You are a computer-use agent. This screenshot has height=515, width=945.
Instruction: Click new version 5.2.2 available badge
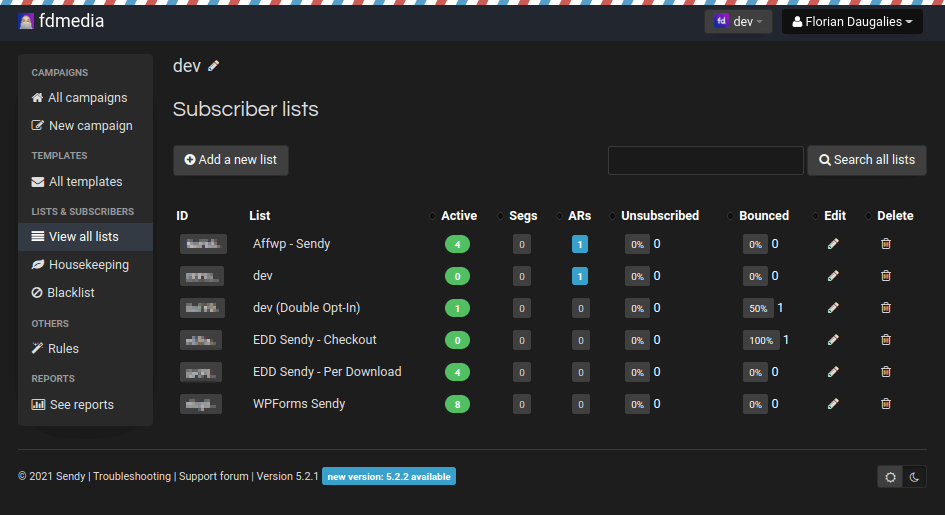tap(389, 476)
